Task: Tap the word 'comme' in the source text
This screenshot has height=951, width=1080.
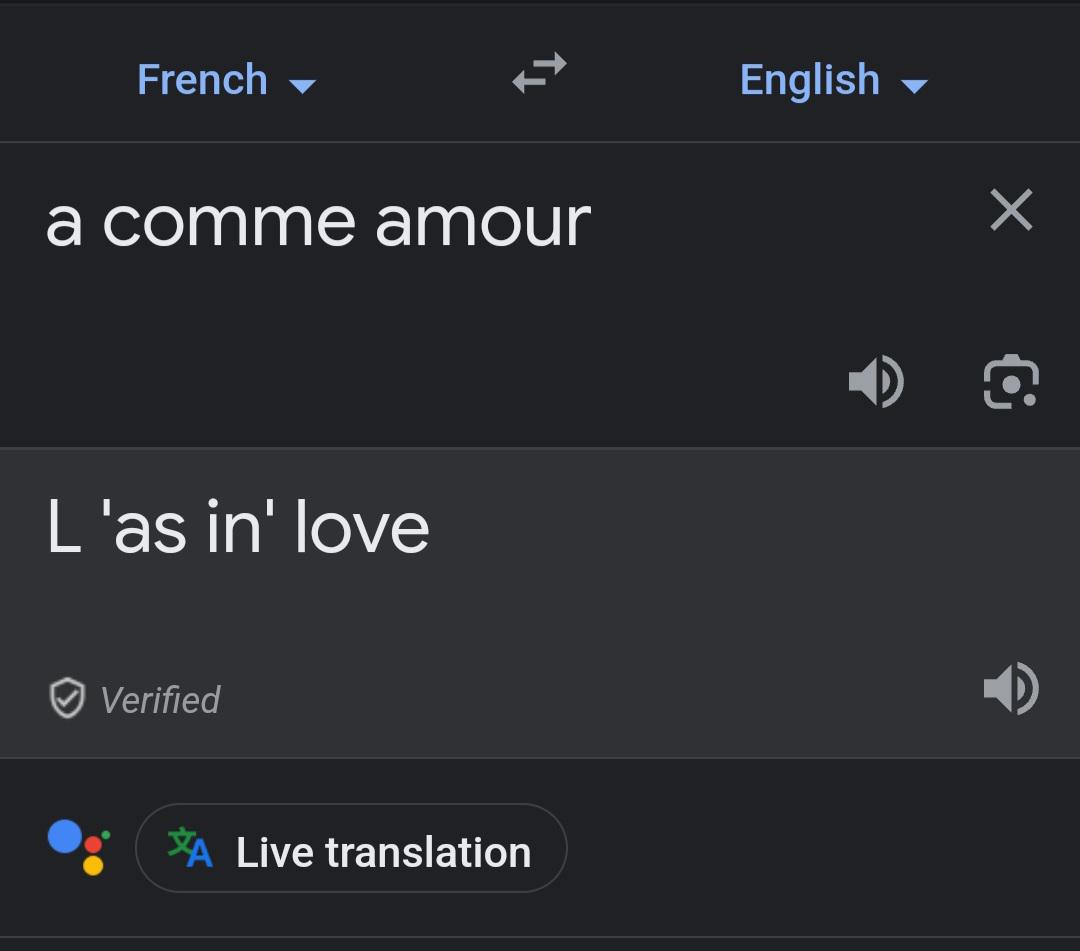Action: point(228,222)
